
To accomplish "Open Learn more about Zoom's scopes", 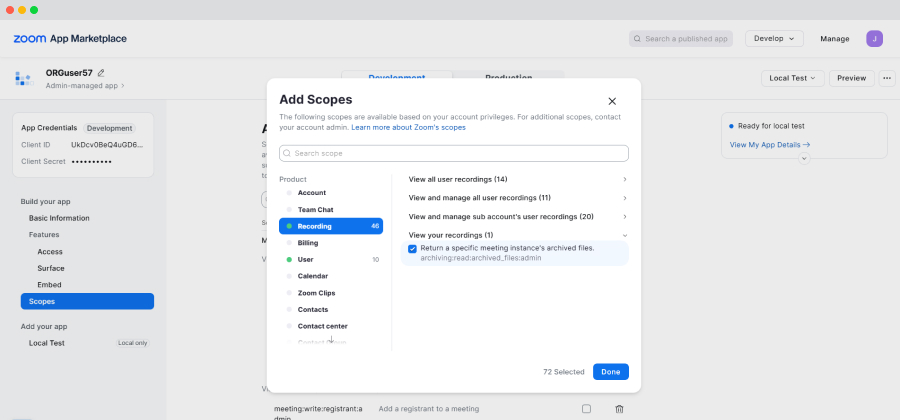I will [408, 127].
